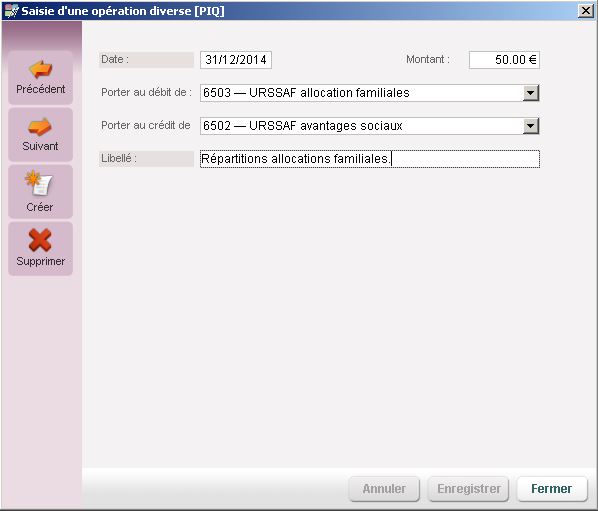Click the Précédent left arrow icon
Viewport: 598px width, 511px height.
[40, 69]
